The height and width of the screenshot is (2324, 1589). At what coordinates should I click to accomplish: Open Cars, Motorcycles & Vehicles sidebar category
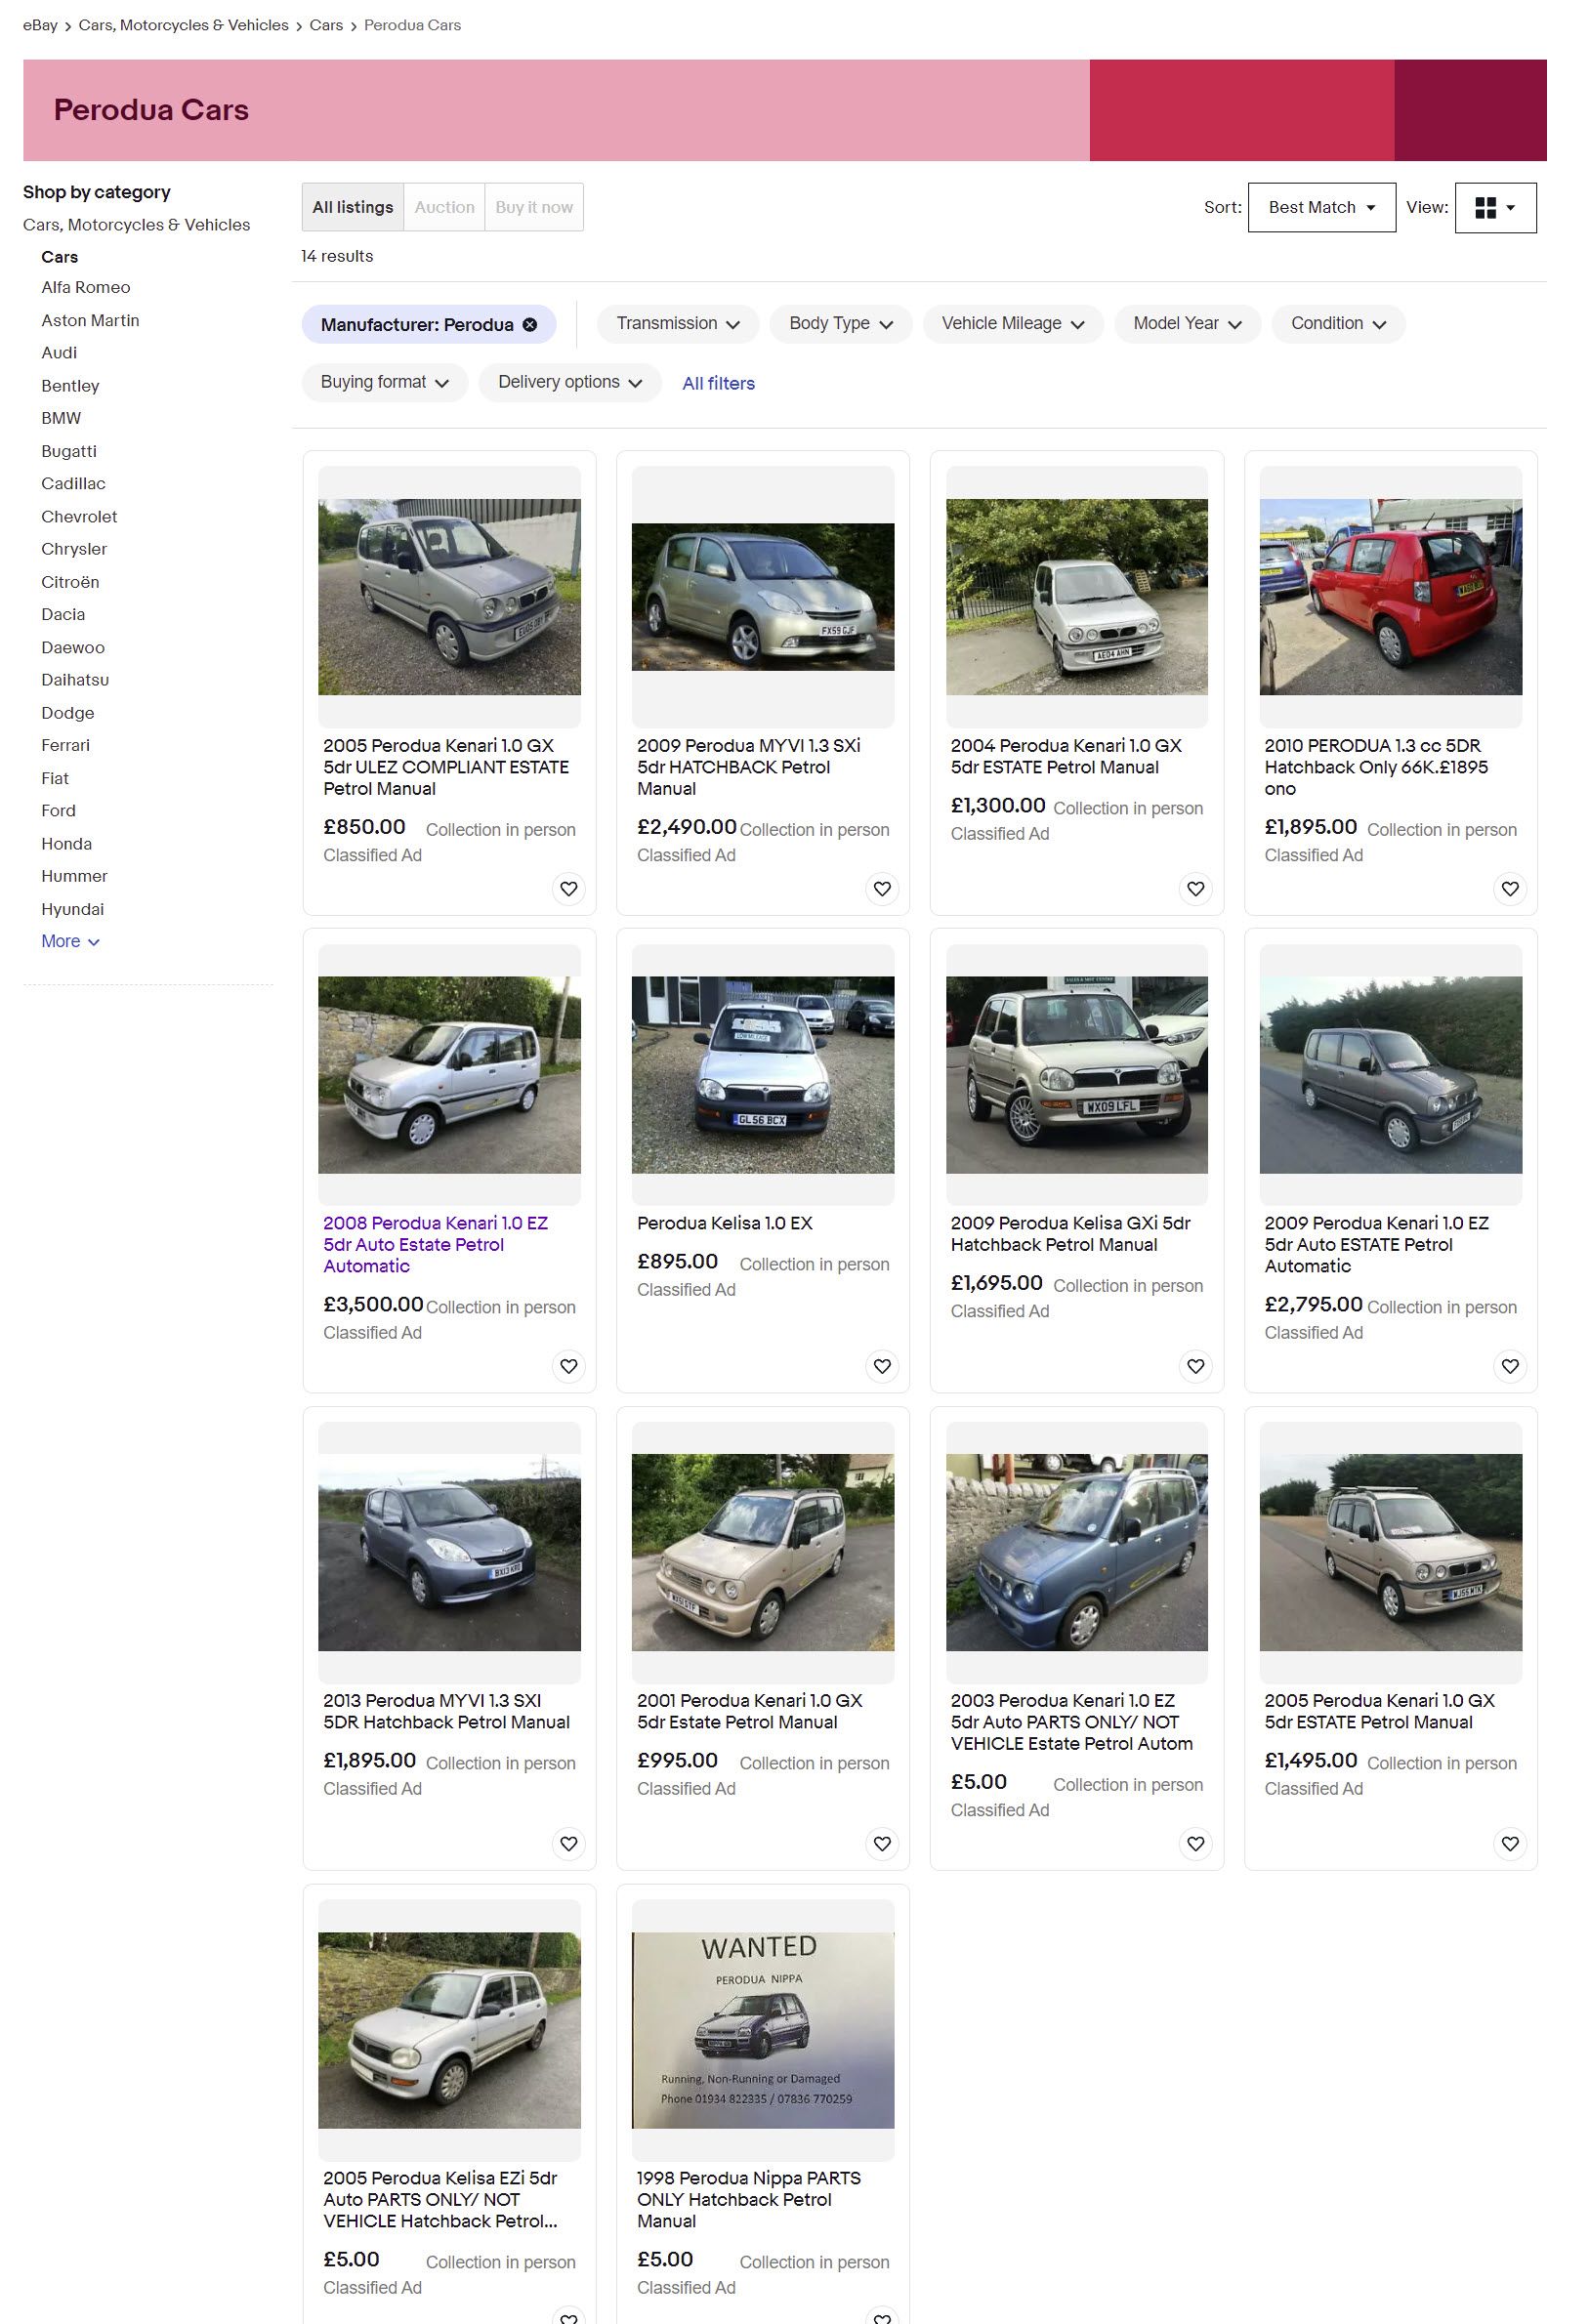[x=137, y=225]
